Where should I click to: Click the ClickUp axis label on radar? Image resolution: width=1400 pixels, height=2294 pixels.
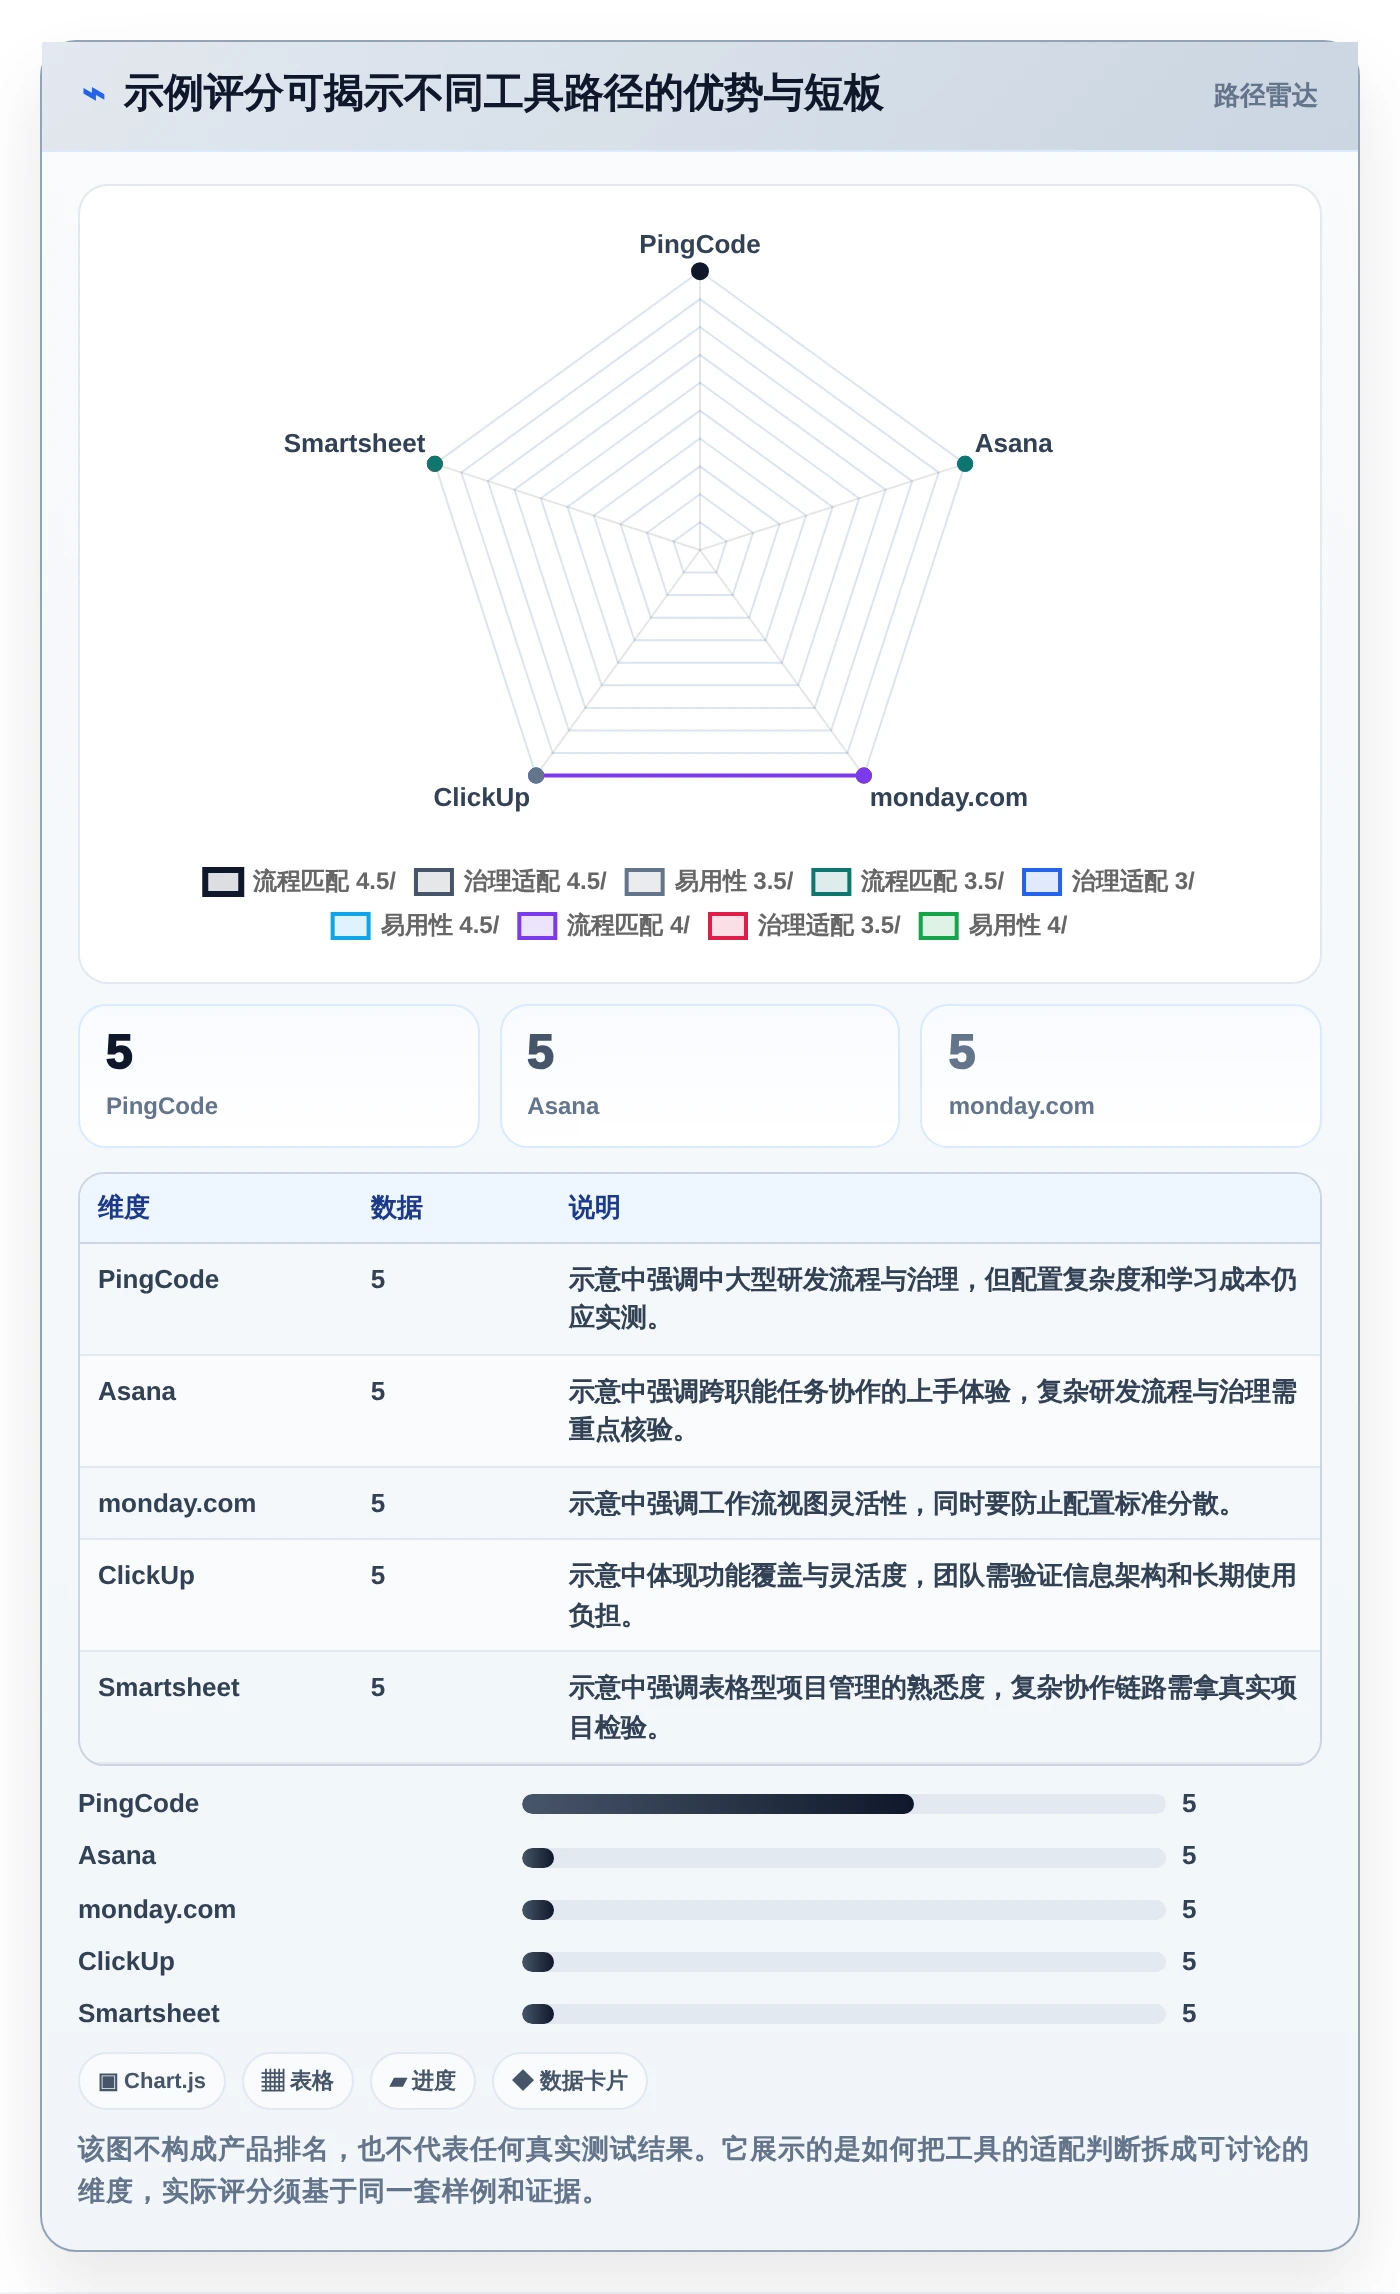(481, 797)
